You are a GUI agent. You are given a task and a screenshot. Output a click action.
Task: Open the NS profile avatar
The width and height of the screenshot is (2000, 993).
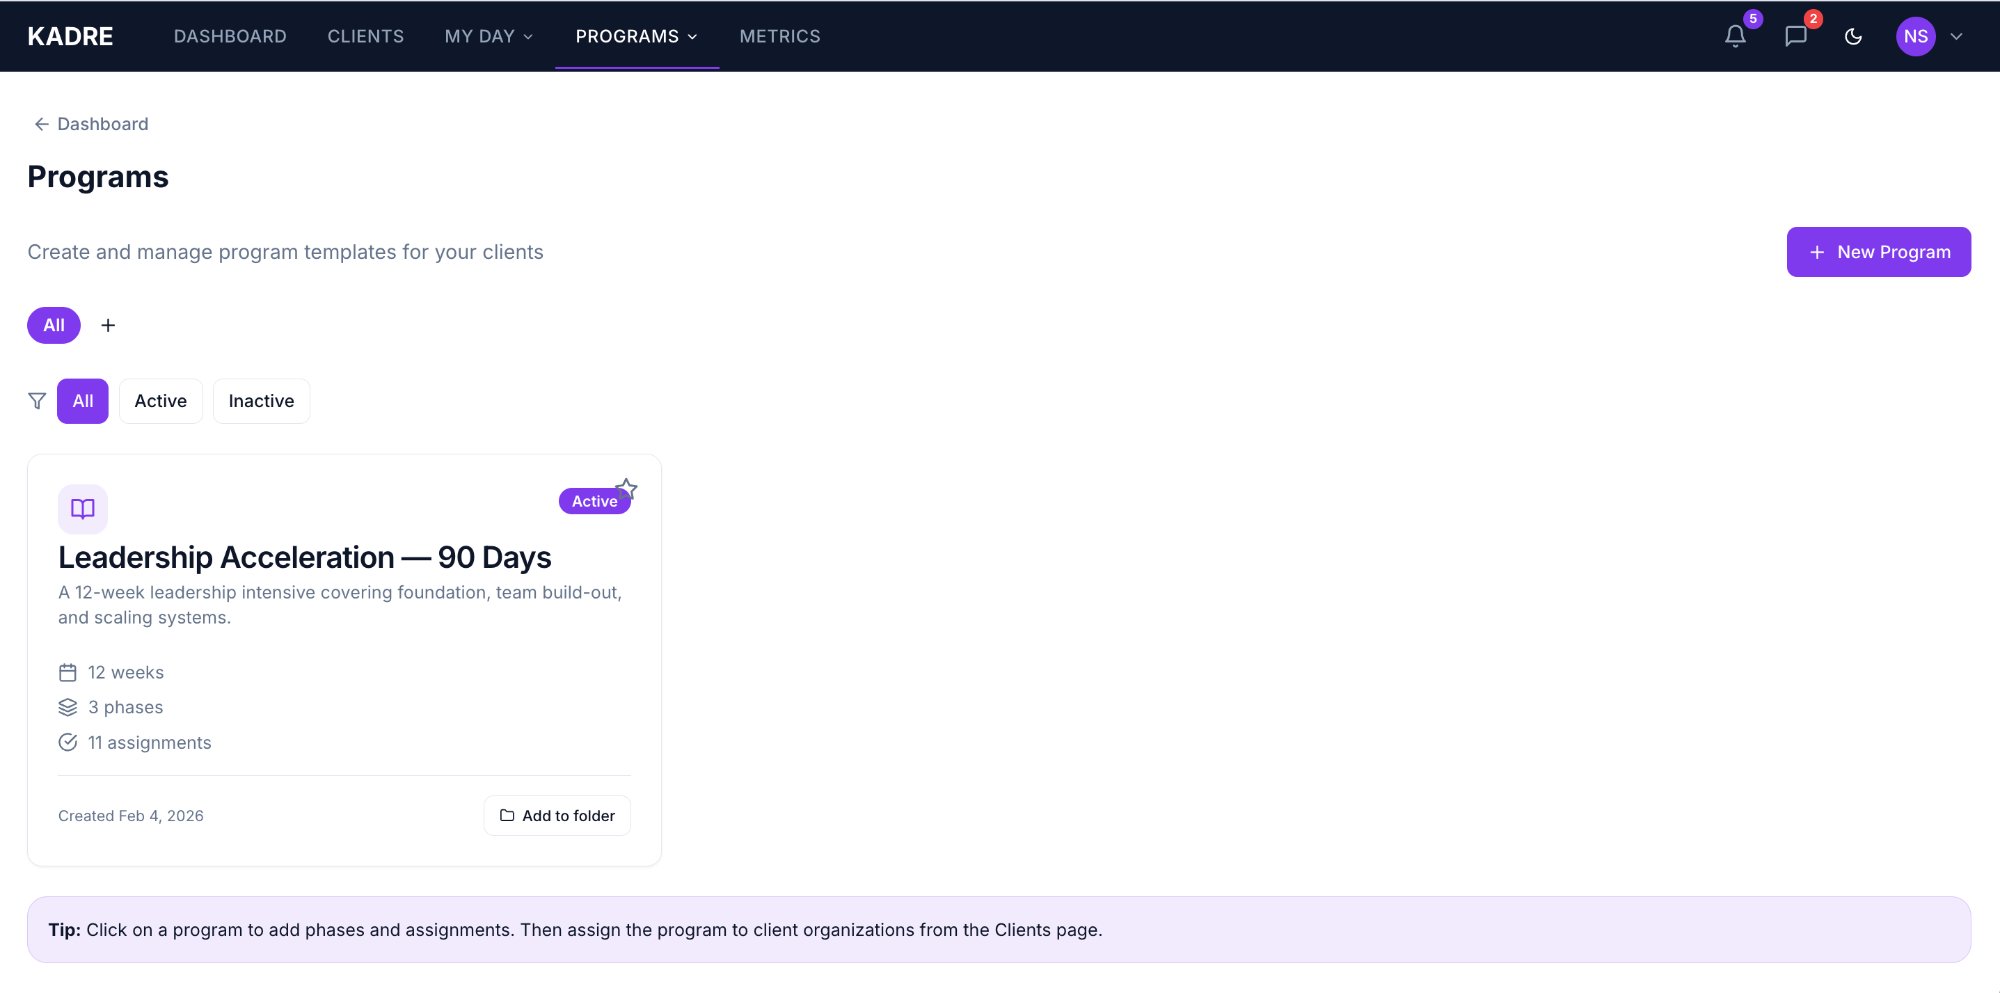[x=1915, y=36]
